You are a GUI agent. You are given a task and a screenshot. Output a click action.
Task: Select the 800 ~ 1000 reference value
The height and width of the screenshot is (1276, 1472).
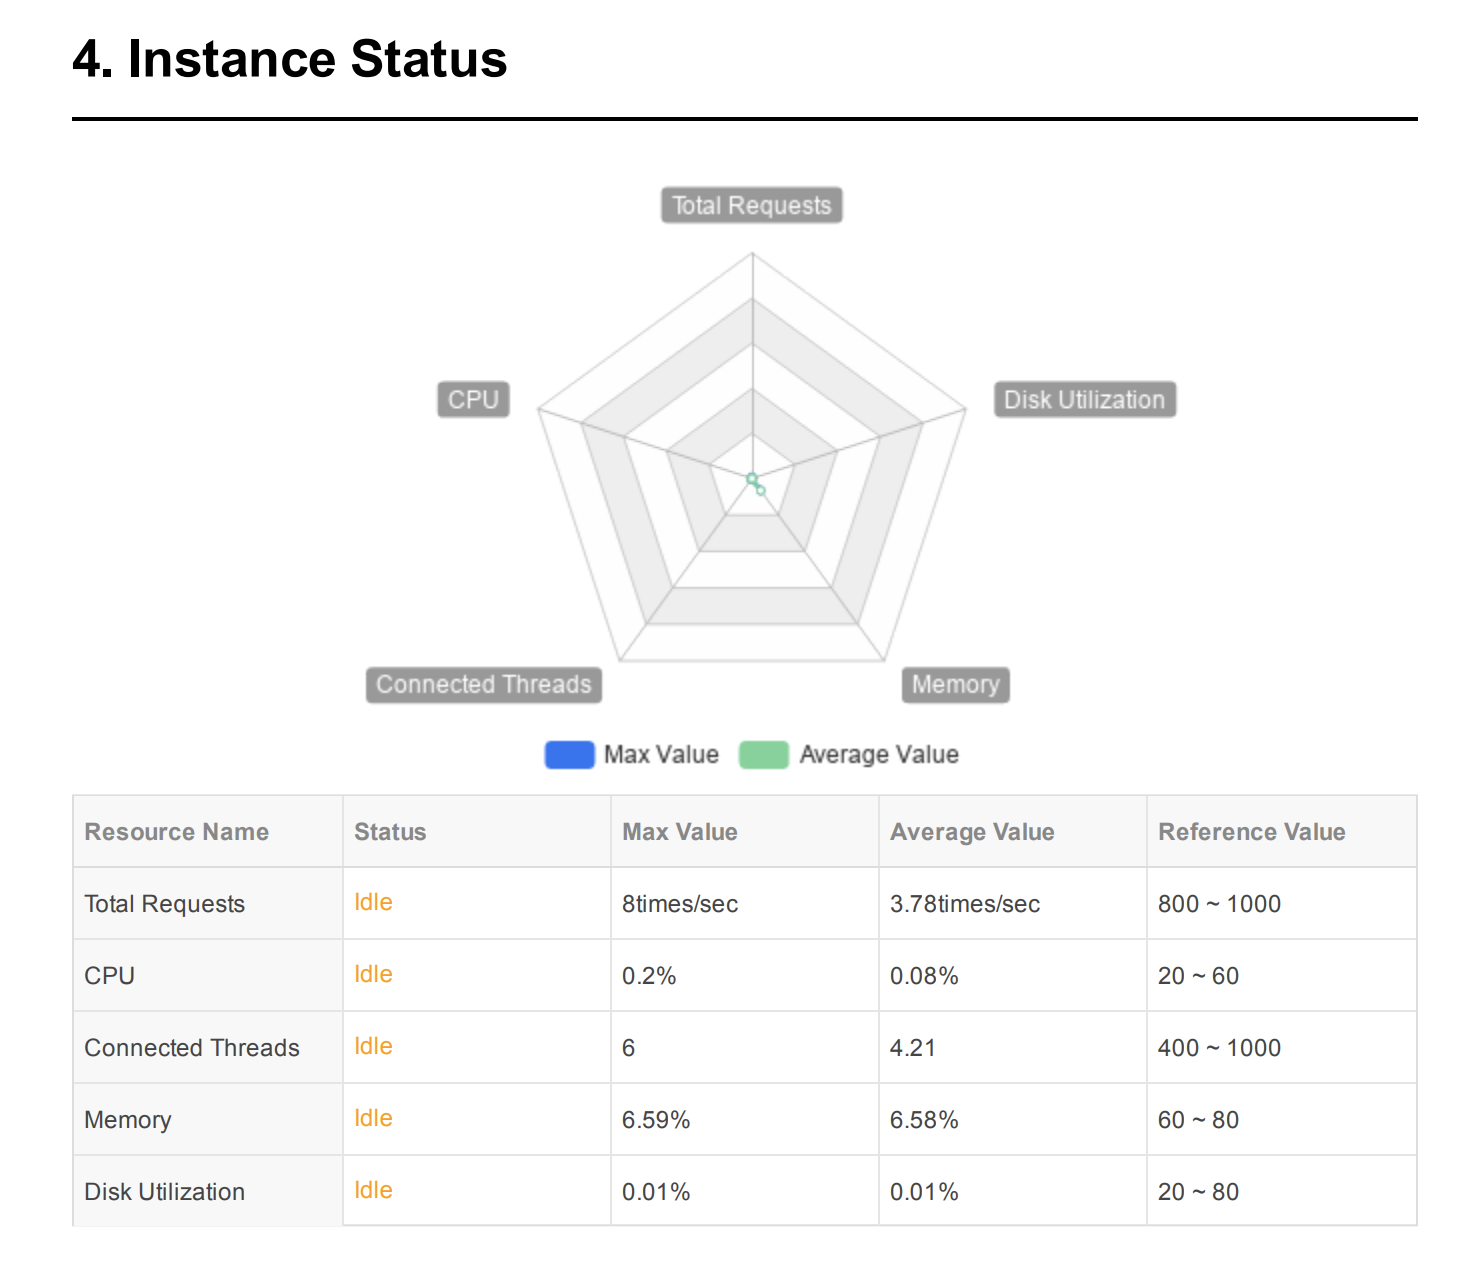click(x=1219, y=904)
